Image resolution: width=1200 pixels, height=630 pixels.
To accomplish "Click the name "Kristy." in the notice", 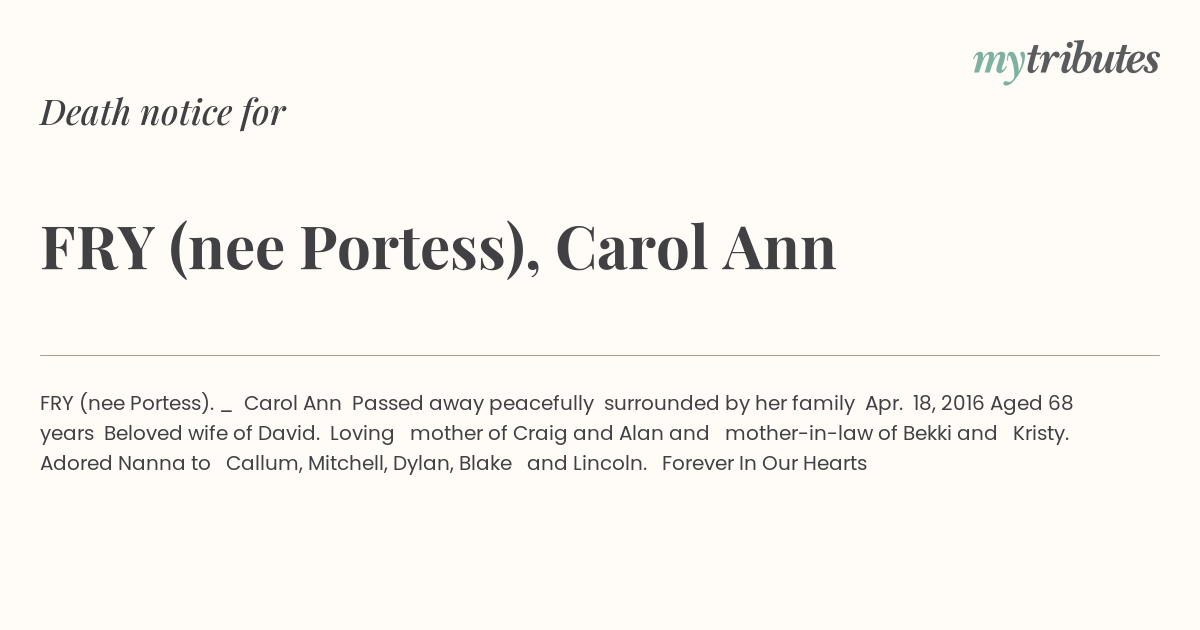I will point(1041,434).
